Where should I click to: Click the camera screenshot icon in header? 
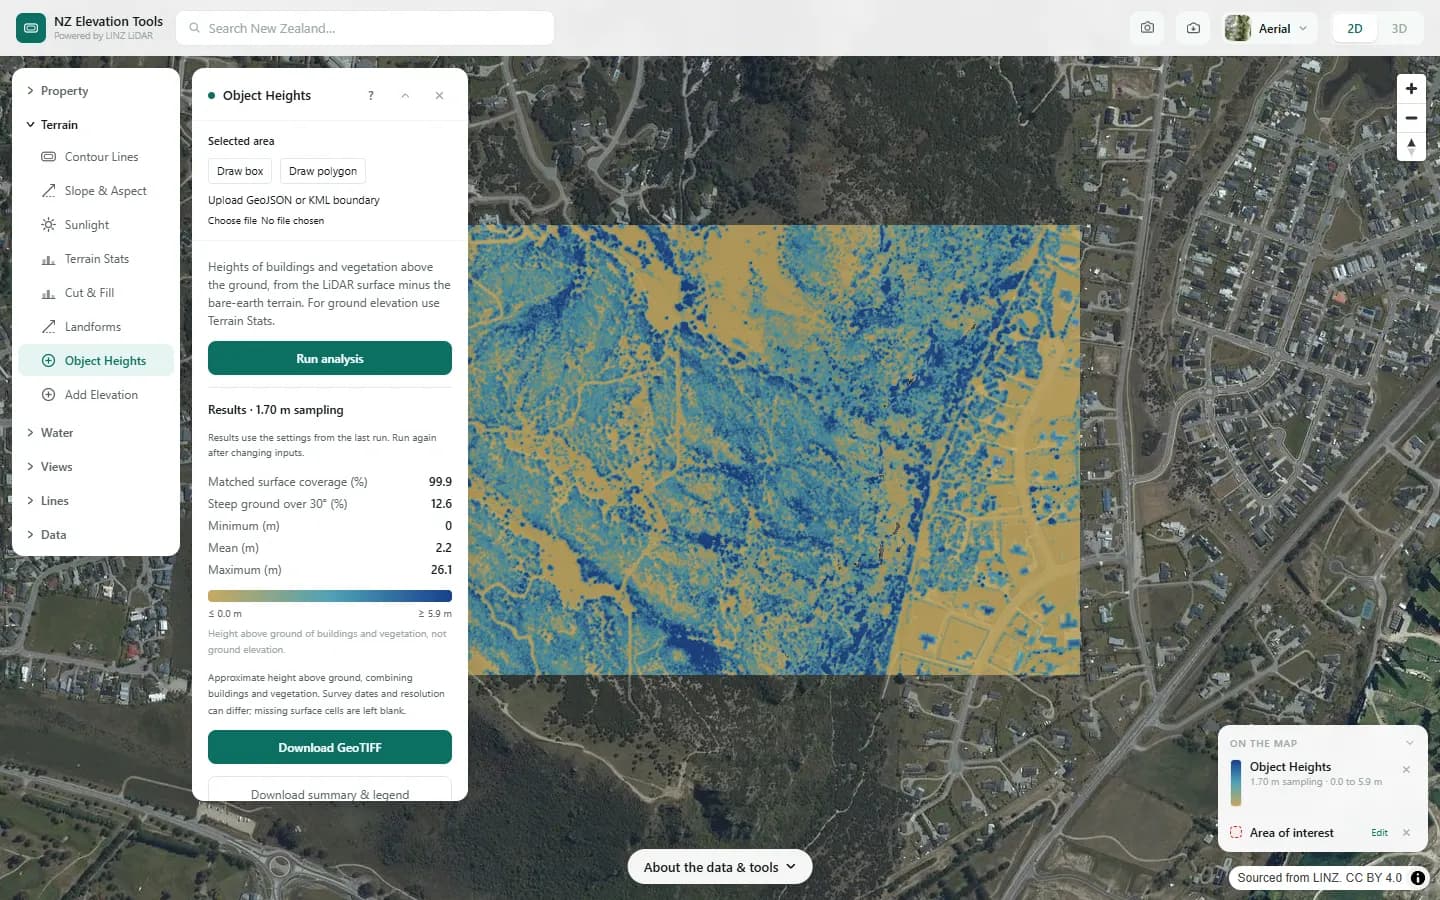tap(1147, 28)
